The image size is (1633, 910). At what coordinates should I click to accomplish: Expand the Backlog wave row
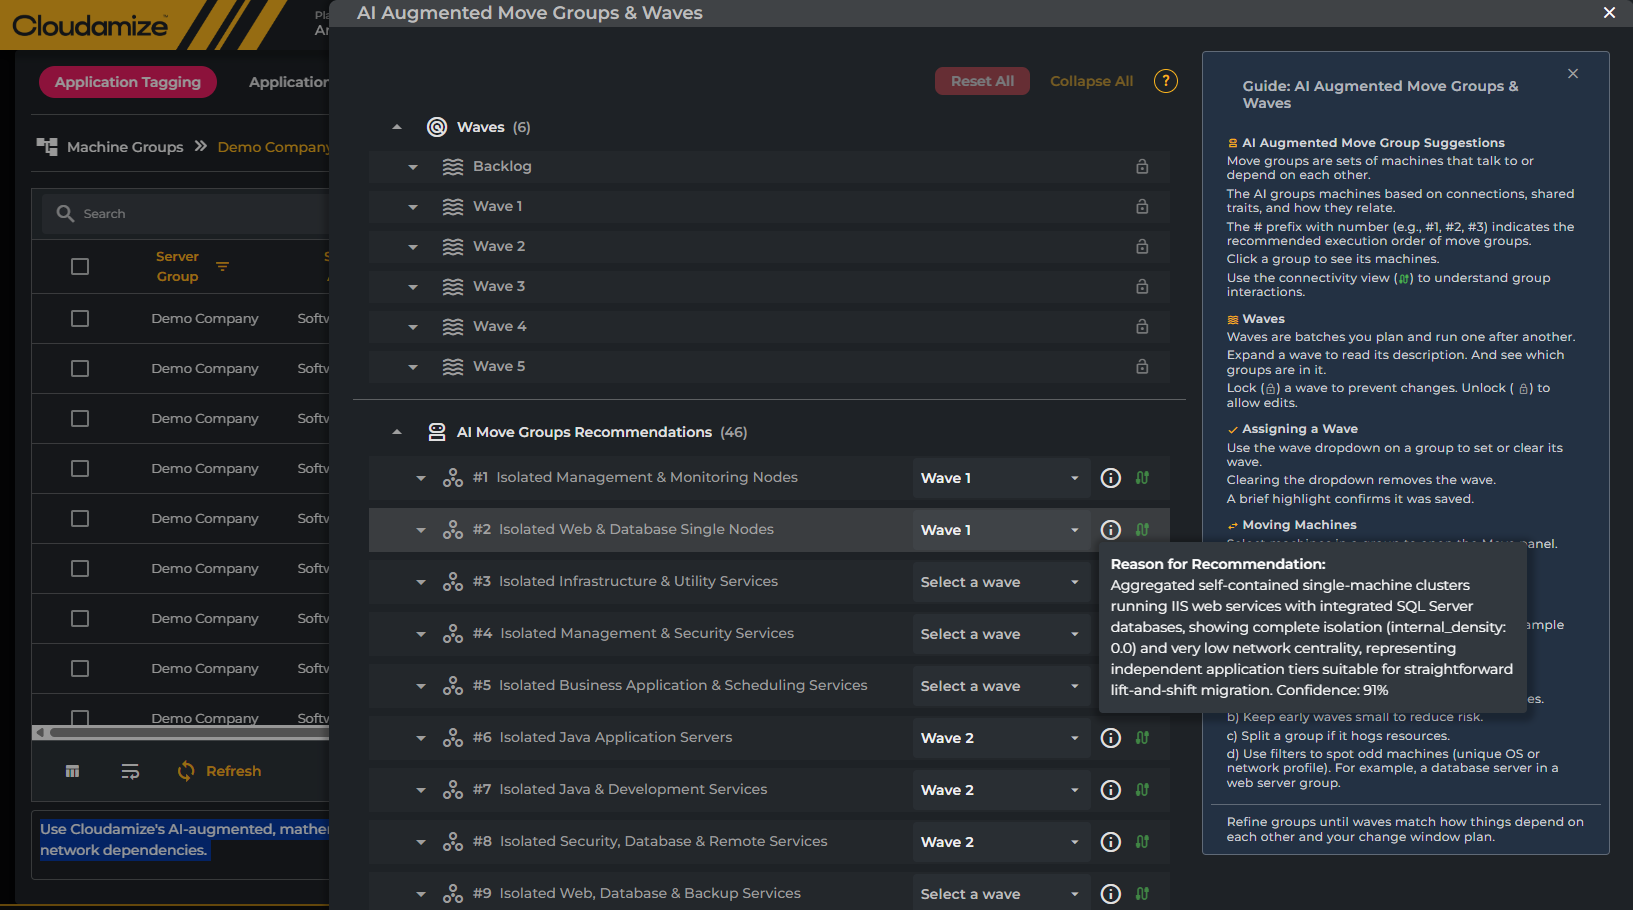tap(413, 166)
